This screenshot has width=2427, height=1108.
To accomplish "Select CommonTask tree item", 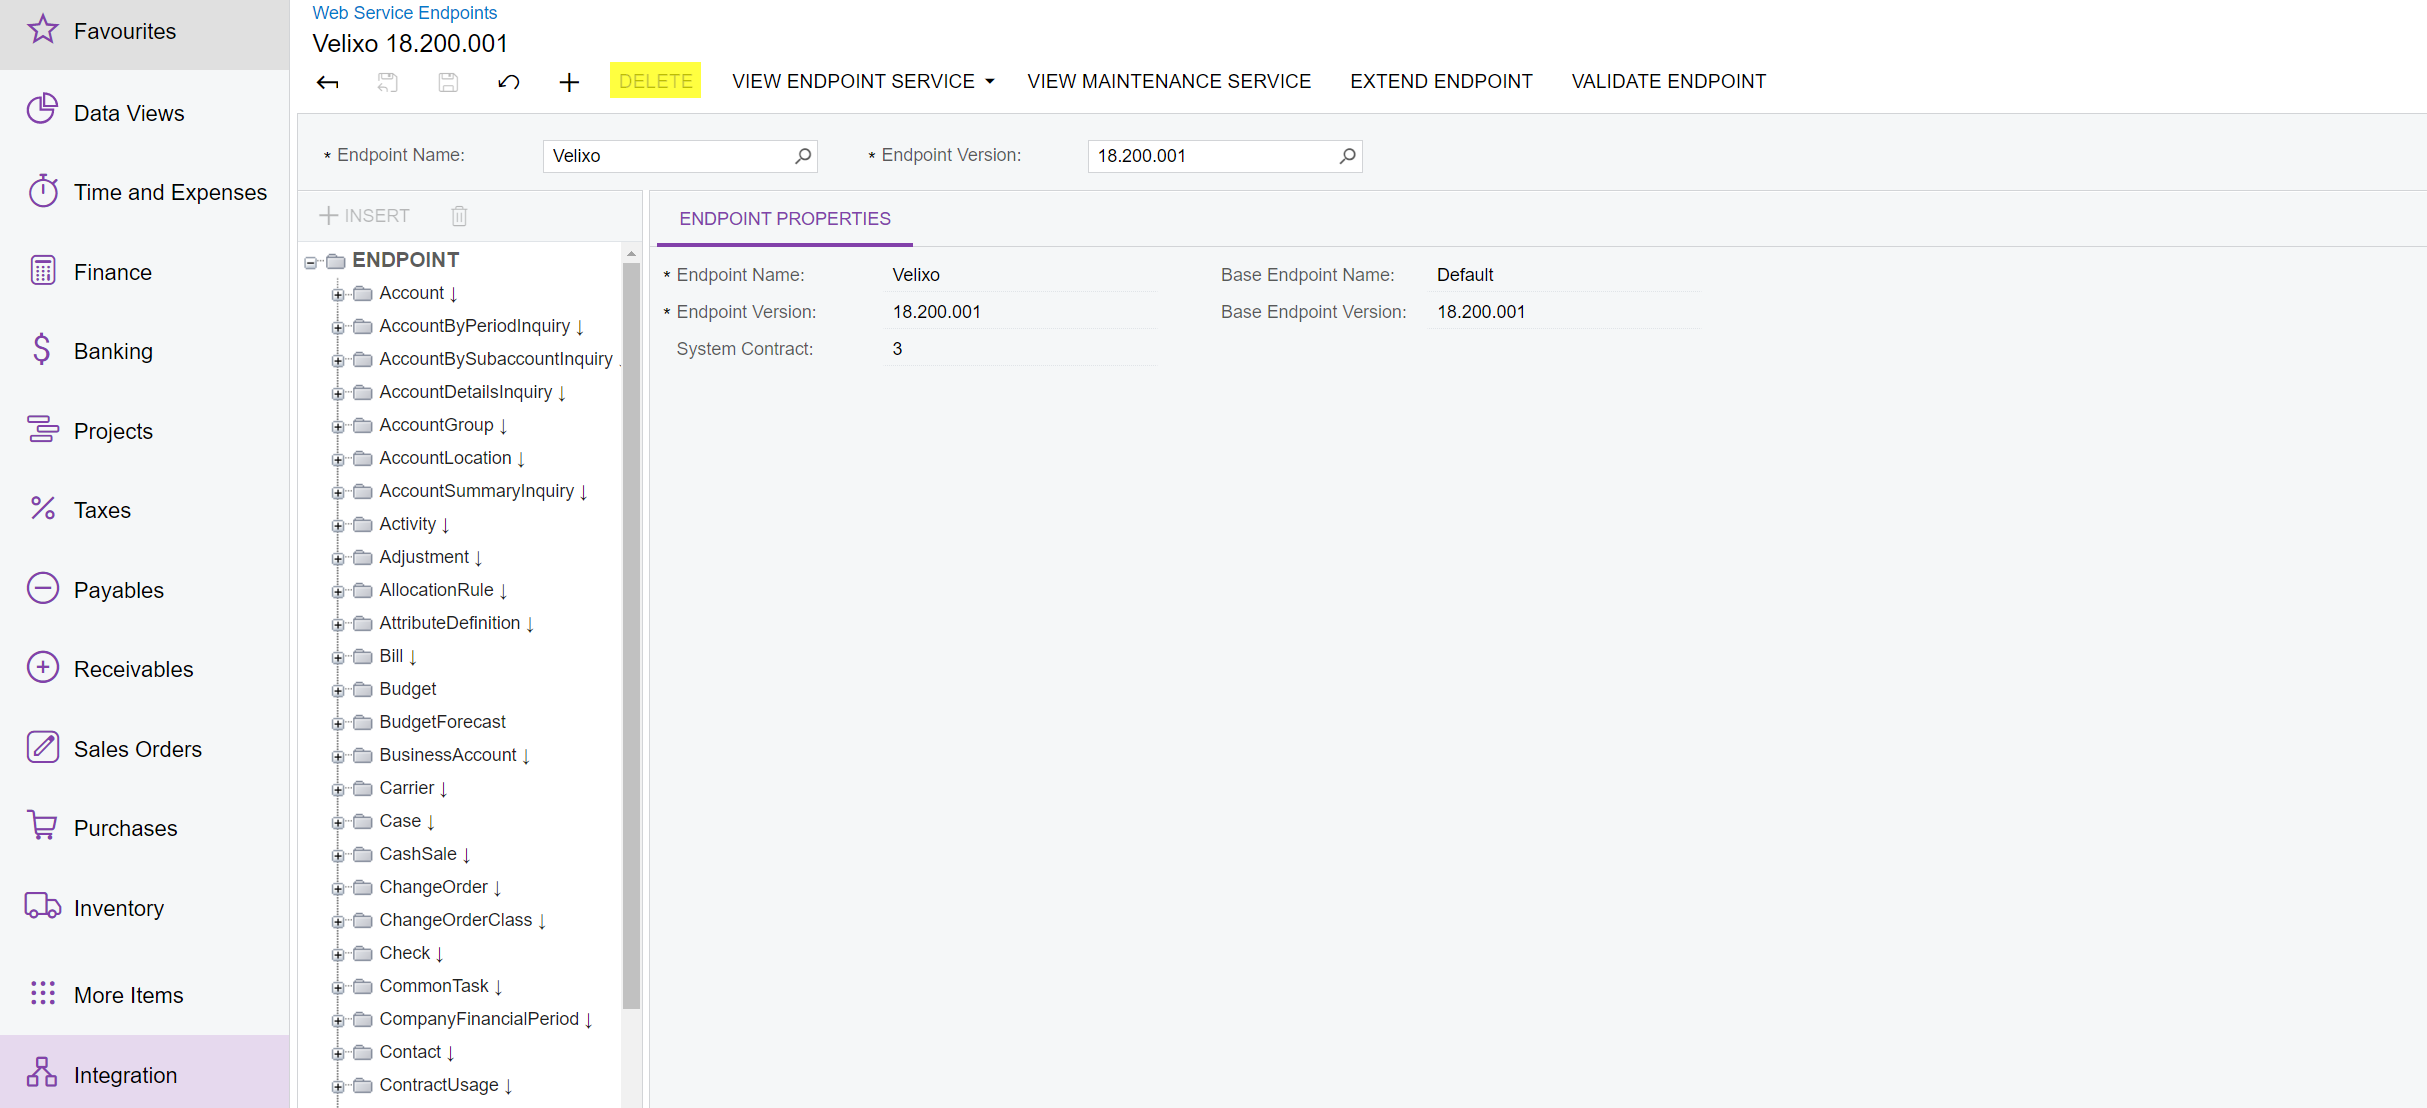I will (434, 986).
